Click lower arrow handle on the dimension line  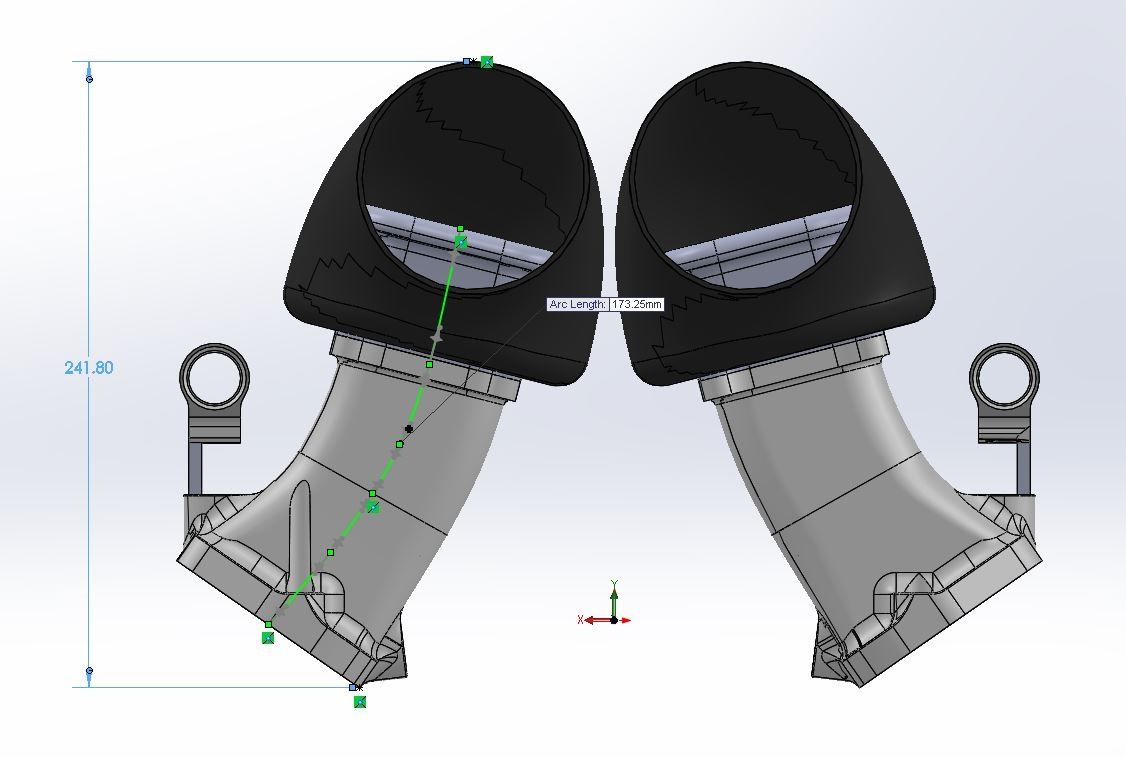tap(89, 671)
